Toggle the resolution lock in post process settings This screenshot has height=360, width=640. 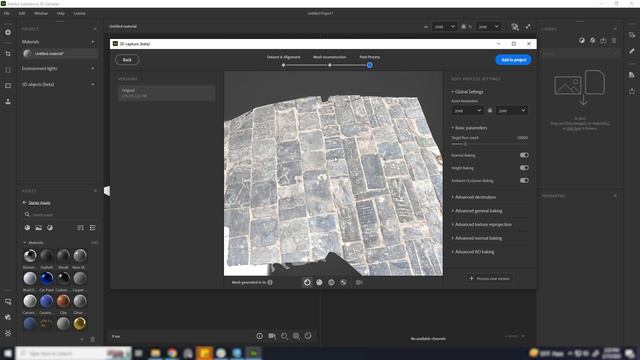(x=490, y=111)
